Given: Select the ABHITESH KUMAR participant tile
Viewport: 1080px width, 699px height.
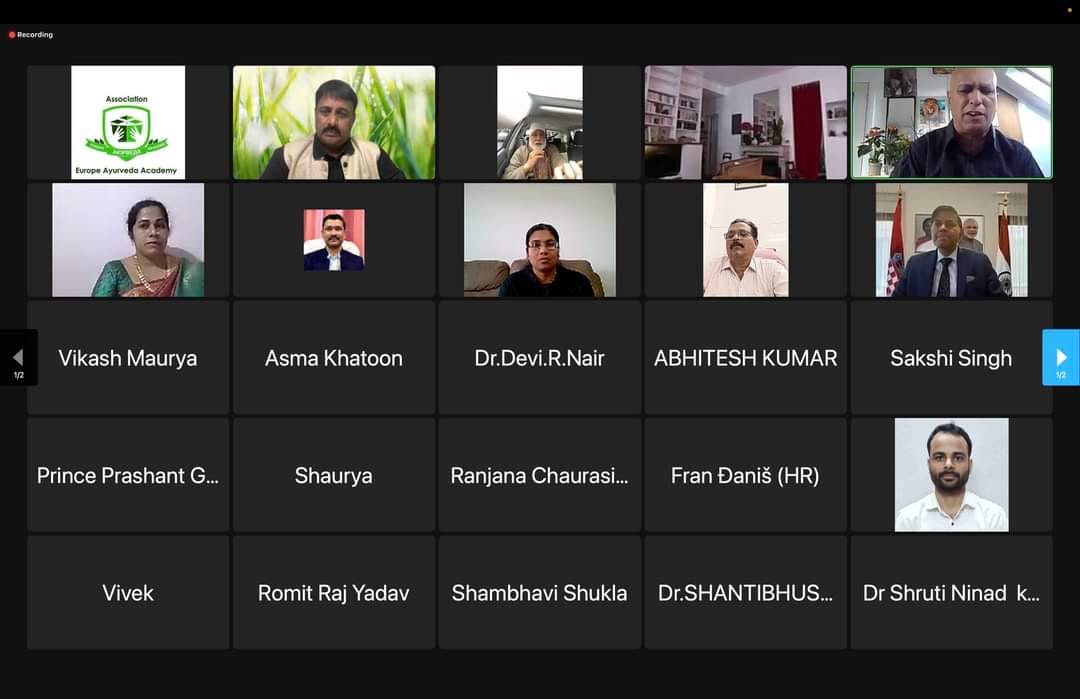Looking at the screenshot, I should [746, 357].
